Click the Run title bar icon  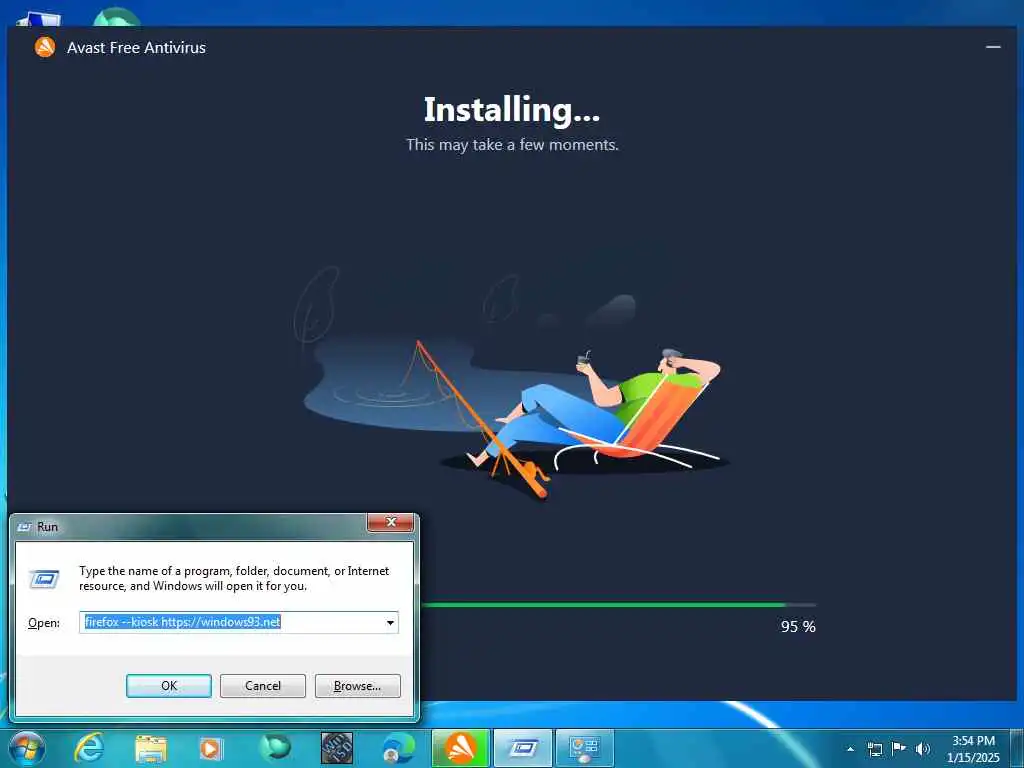point(25,526)
